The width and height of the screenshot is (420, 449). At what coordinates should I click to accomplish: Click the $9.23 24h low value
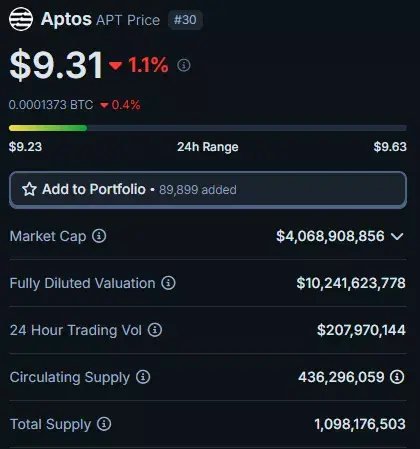(x=25, y=147)
